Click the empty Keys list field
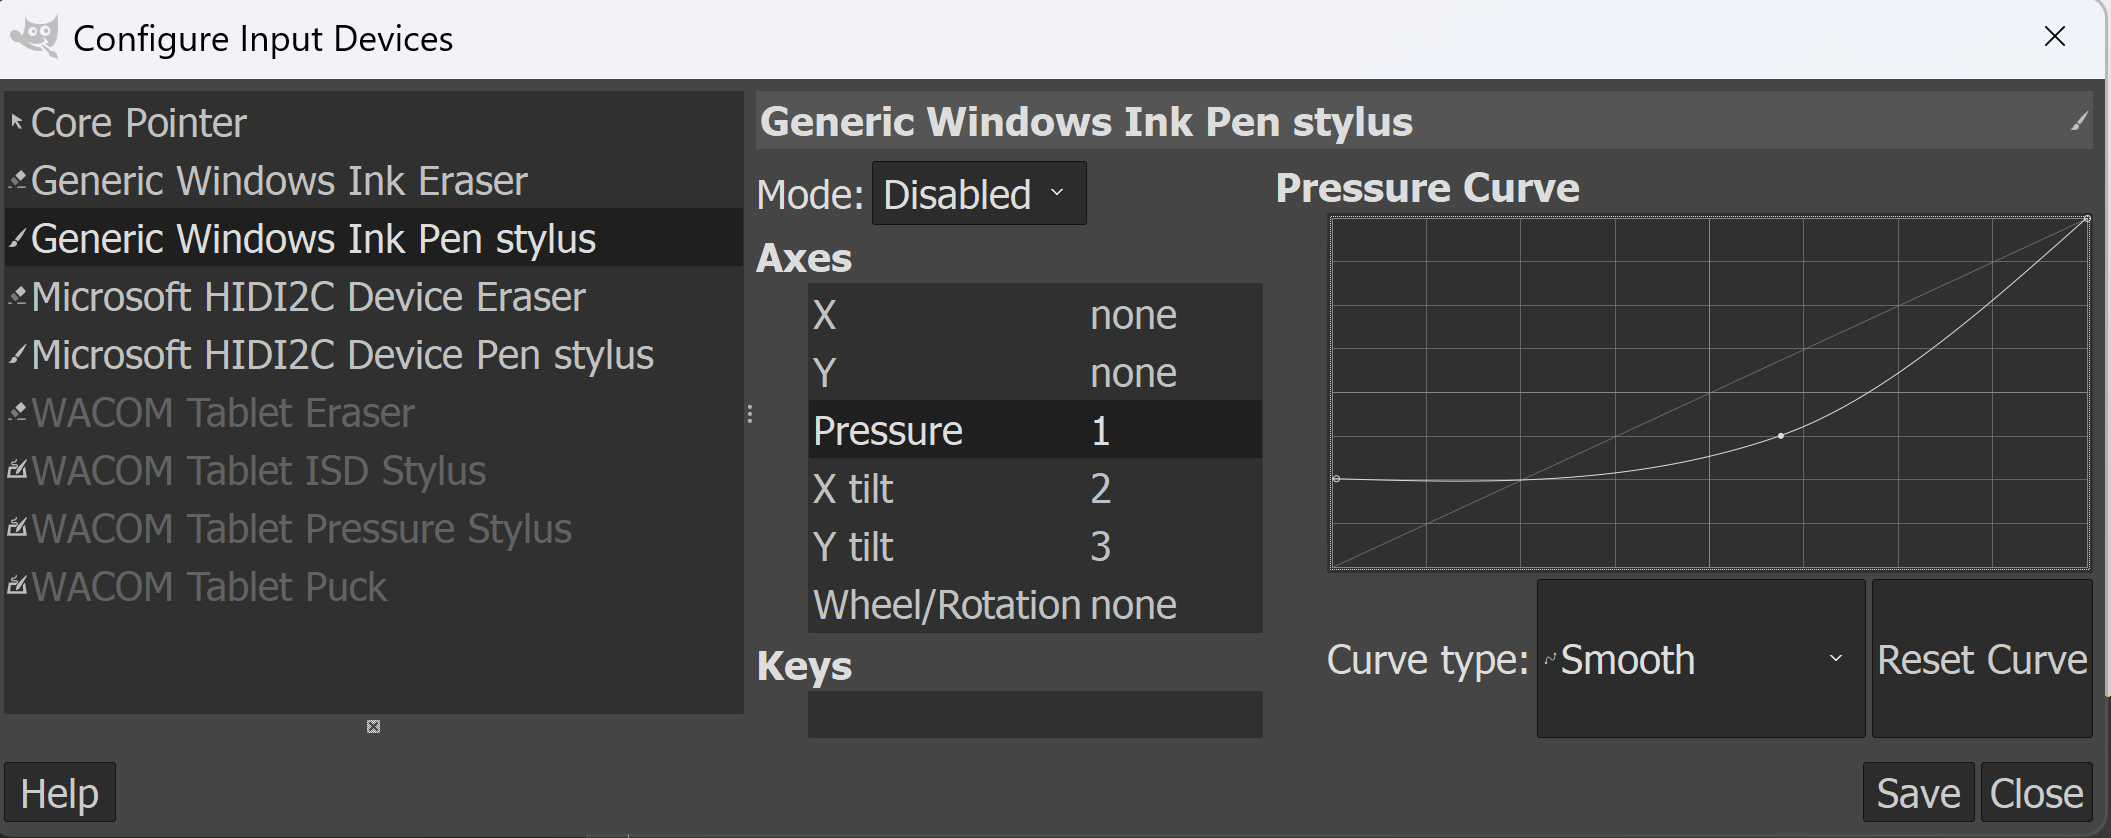2111x838 pixels. [x=1034, y=714]
